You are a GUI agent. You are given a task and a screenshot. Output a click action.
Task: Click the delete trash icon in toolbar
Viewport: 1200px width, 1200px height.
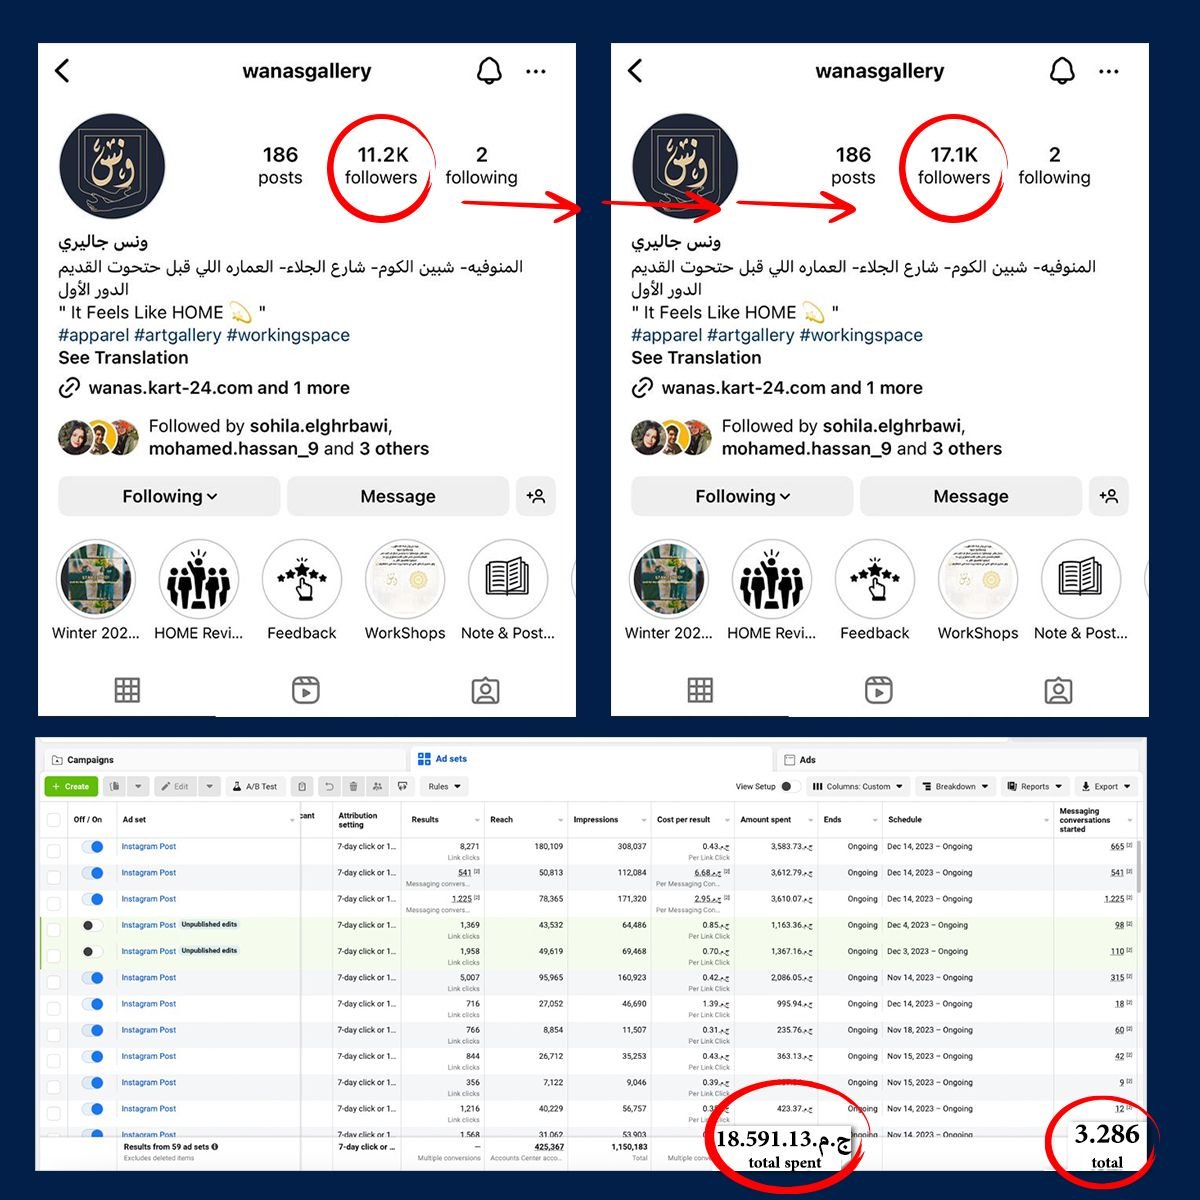pos(354,786)
